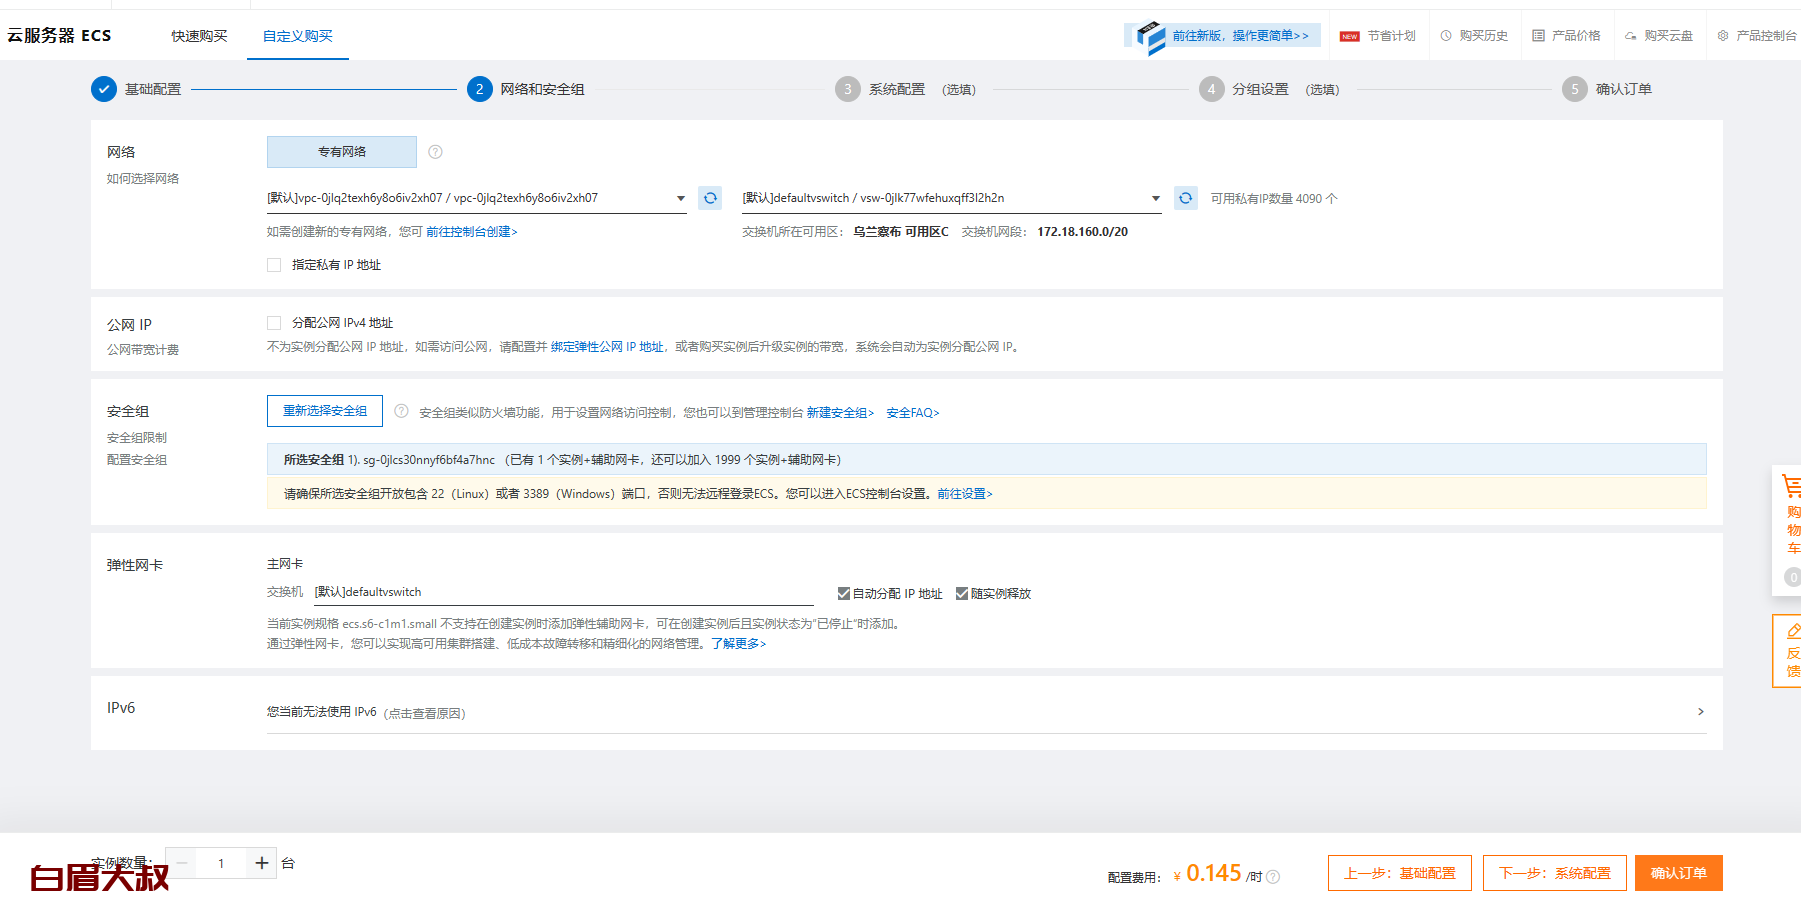The height and width of the screenshot is (921, 1801).
Task: Click the completed step 1 checkmark icon
Action: click(x=104, y=89)
